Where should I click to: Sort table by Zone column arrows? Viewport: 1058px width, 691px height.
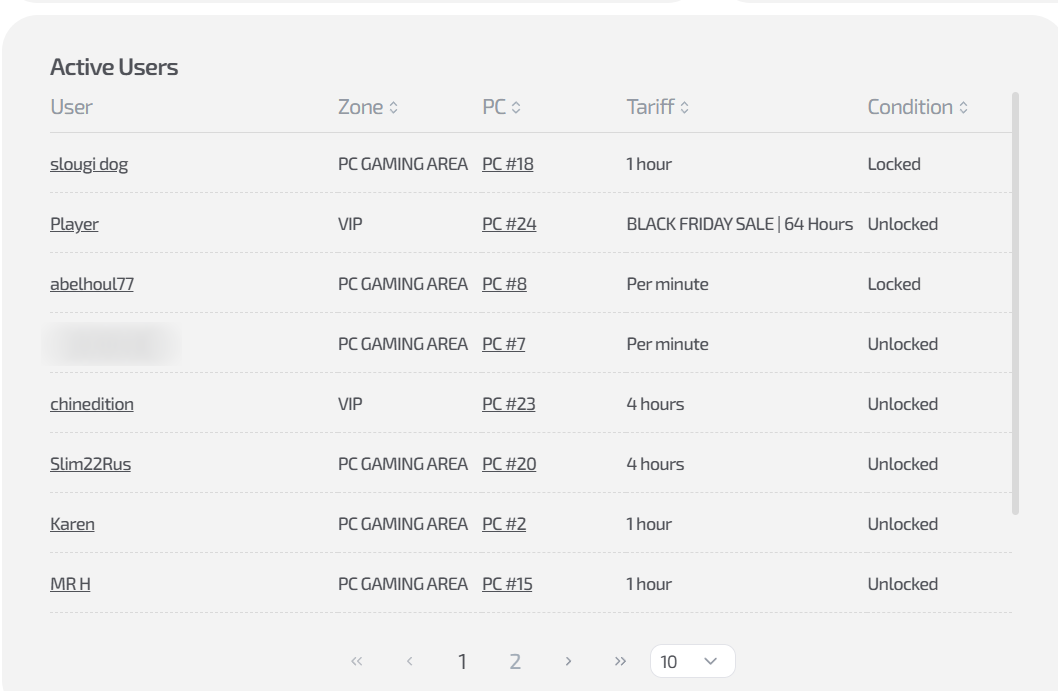pos(393,108)
